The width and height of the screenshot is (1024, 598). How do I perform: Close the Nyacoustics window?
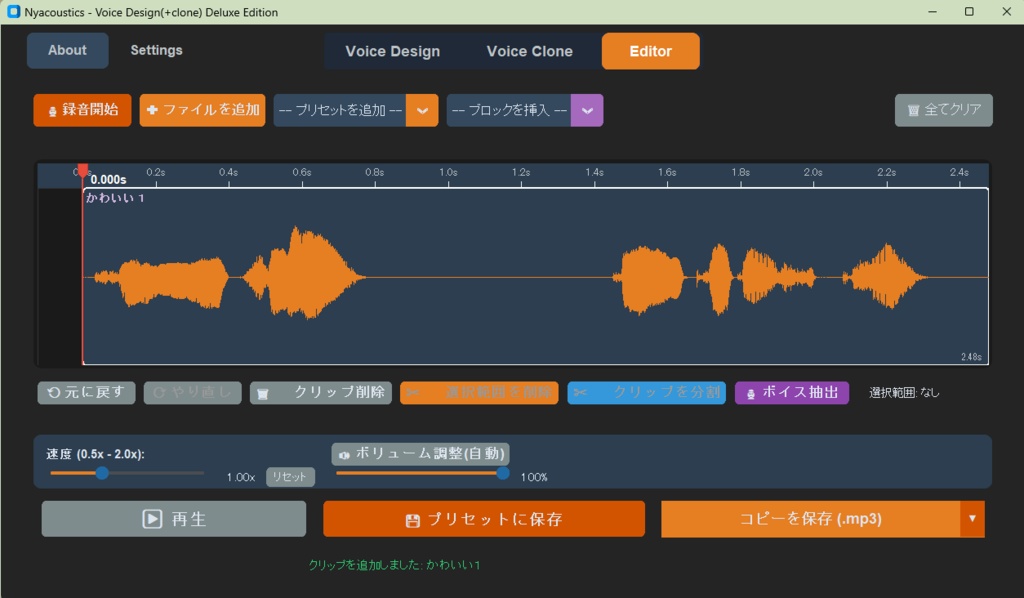tap(1006, 12)
